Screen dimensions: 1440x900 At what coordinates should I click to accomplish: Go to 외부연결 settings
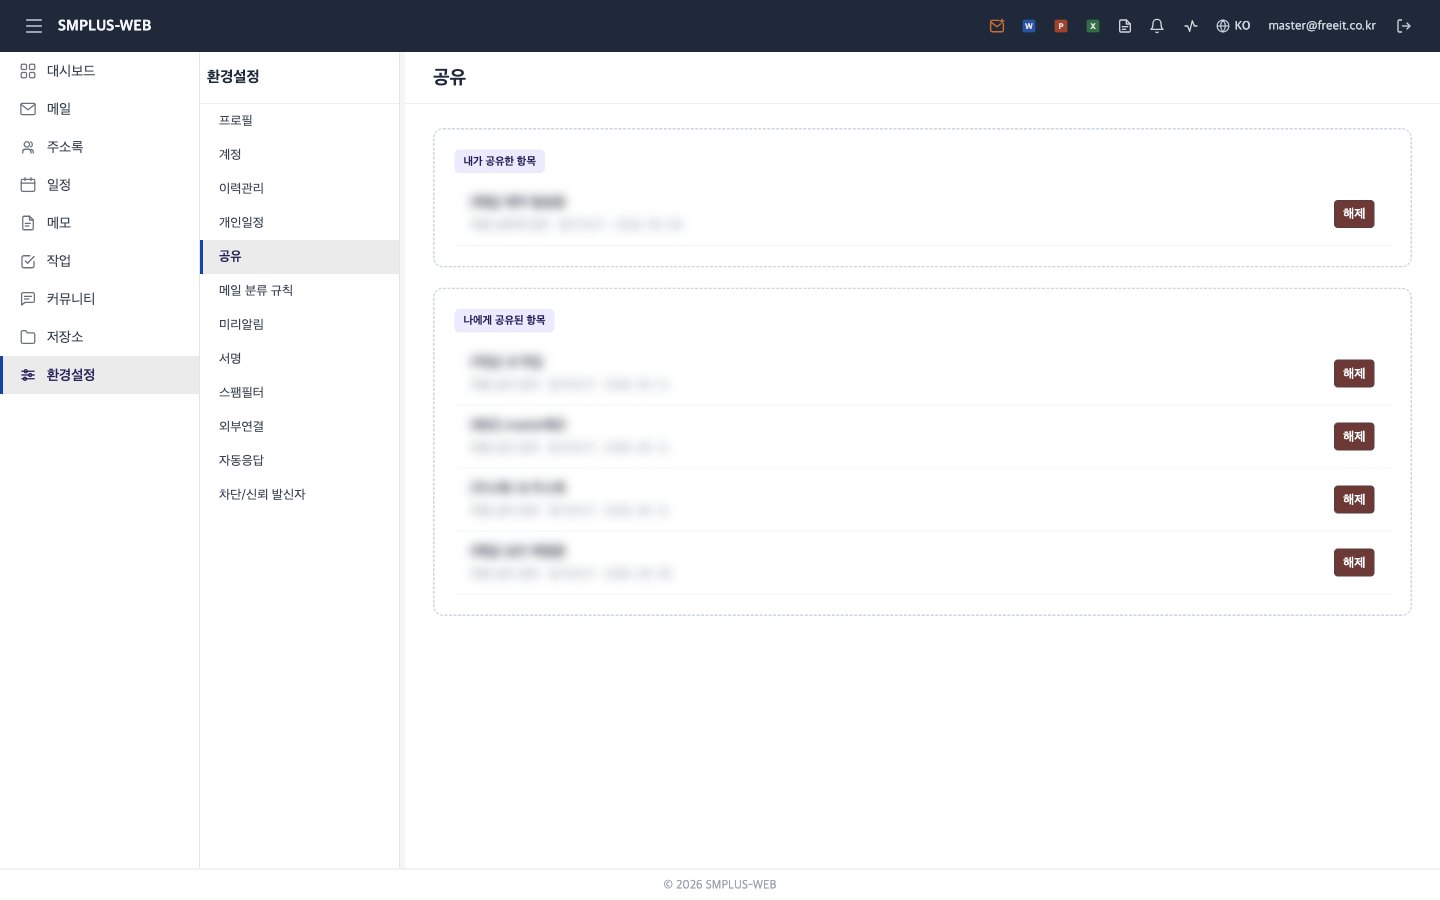click(299, 426)
